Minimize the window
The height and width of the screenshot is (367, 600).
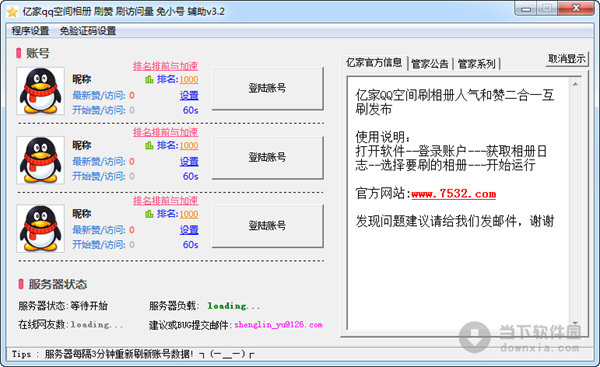[526, 8]
